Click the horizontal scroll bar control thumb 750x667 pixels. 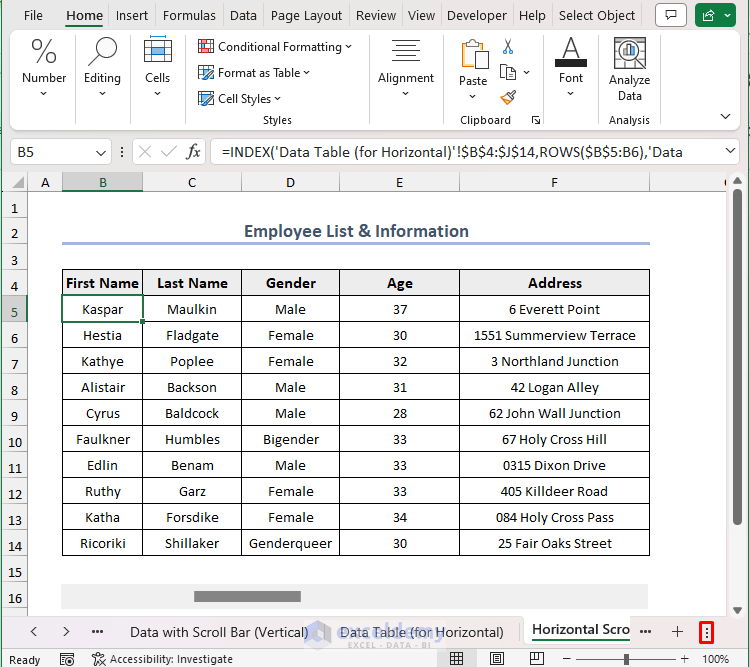247,596
